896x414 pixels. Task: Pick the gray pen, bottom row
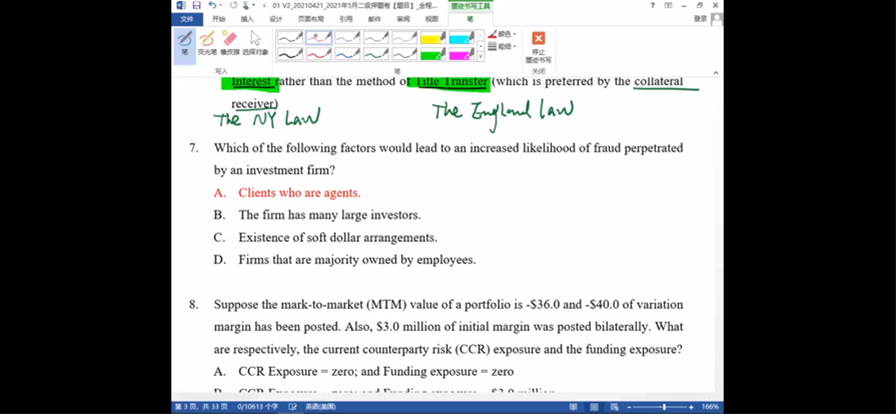coord(404,54)
